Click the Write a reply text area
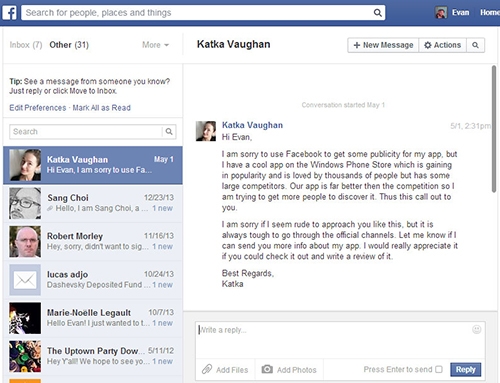Screen dimensions: 500x383 [340, 340]
